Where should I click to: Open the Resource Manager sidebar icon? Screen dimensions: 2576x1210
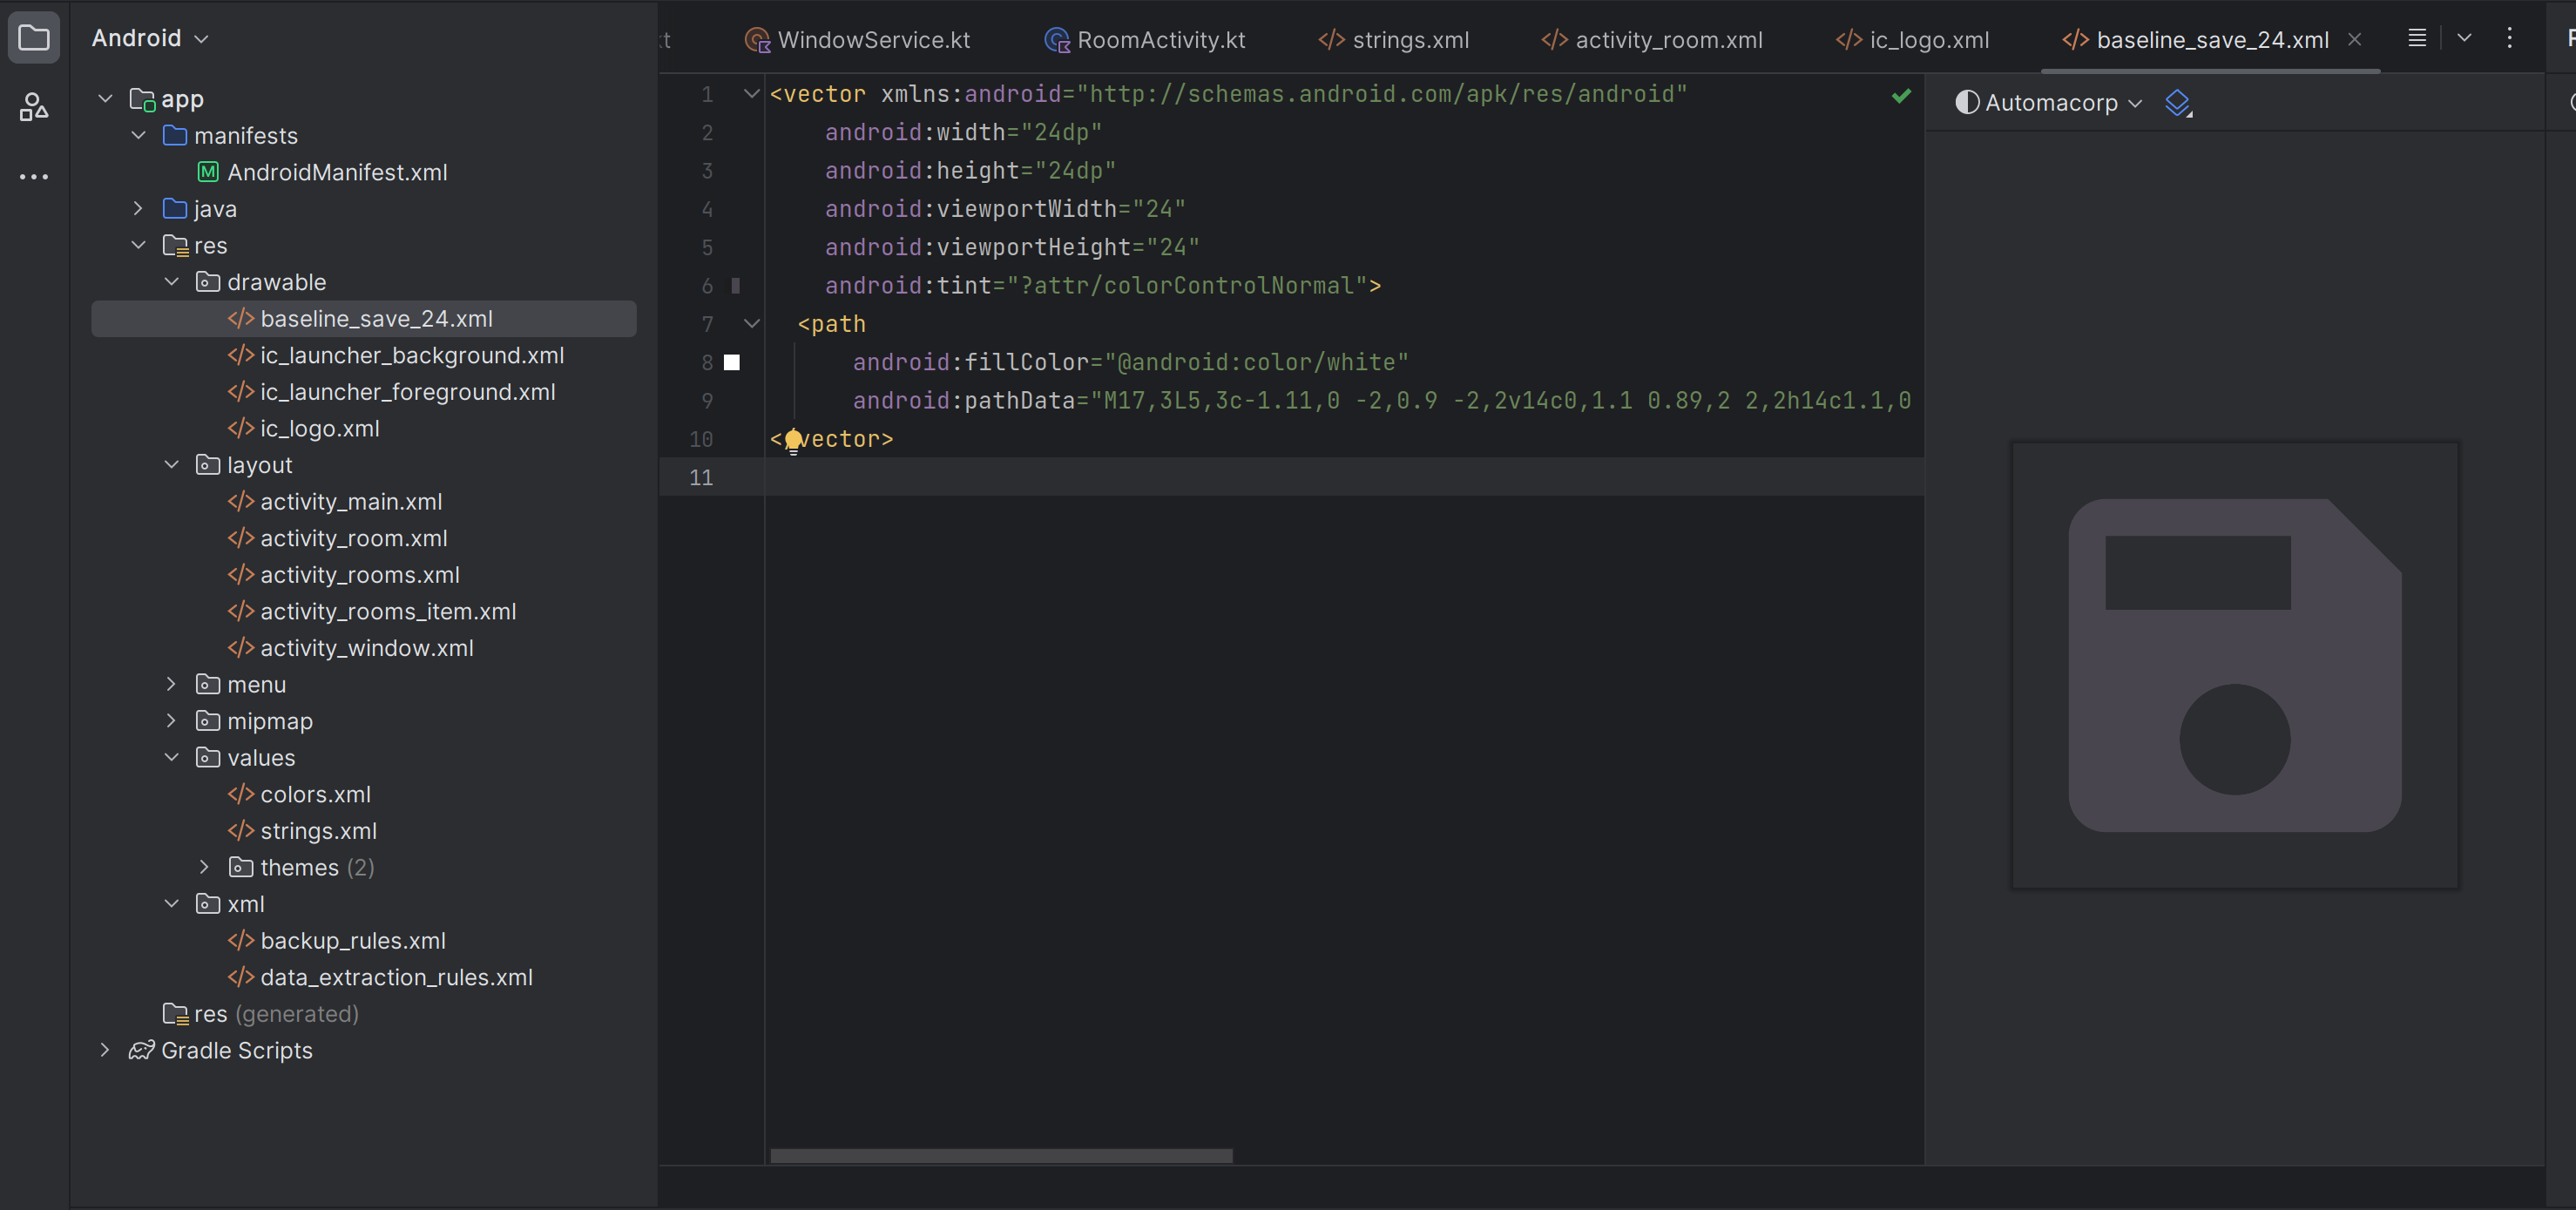34,107
